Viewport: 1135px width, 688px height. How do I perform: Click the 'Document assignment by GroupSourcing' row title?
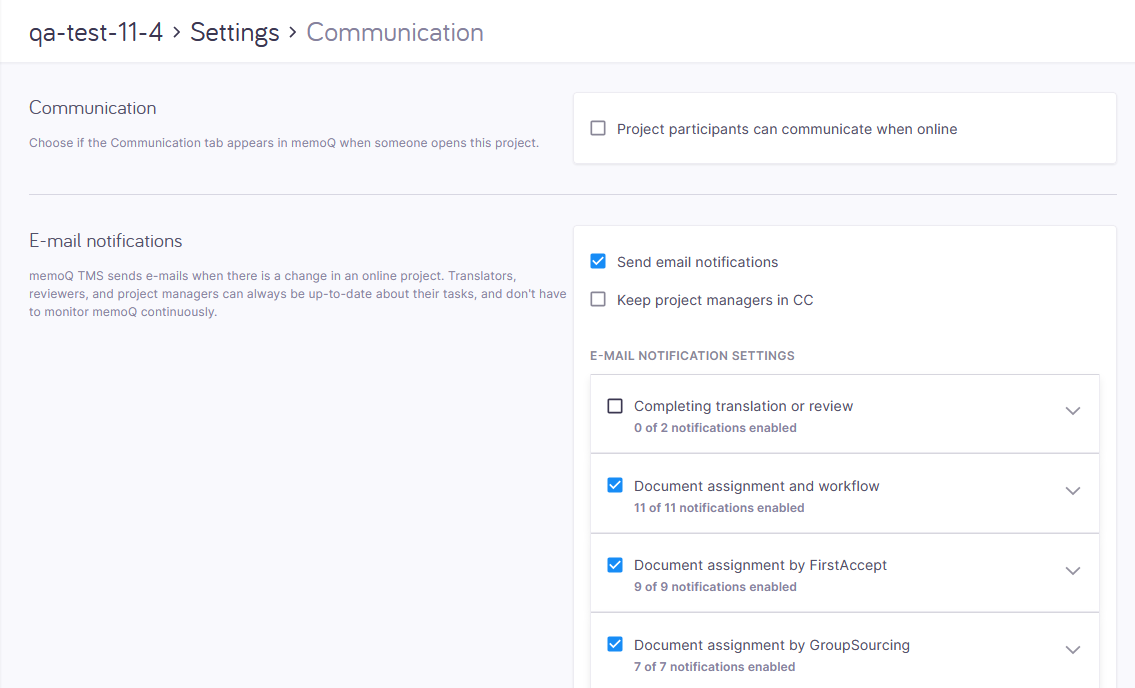click(771, 645)
